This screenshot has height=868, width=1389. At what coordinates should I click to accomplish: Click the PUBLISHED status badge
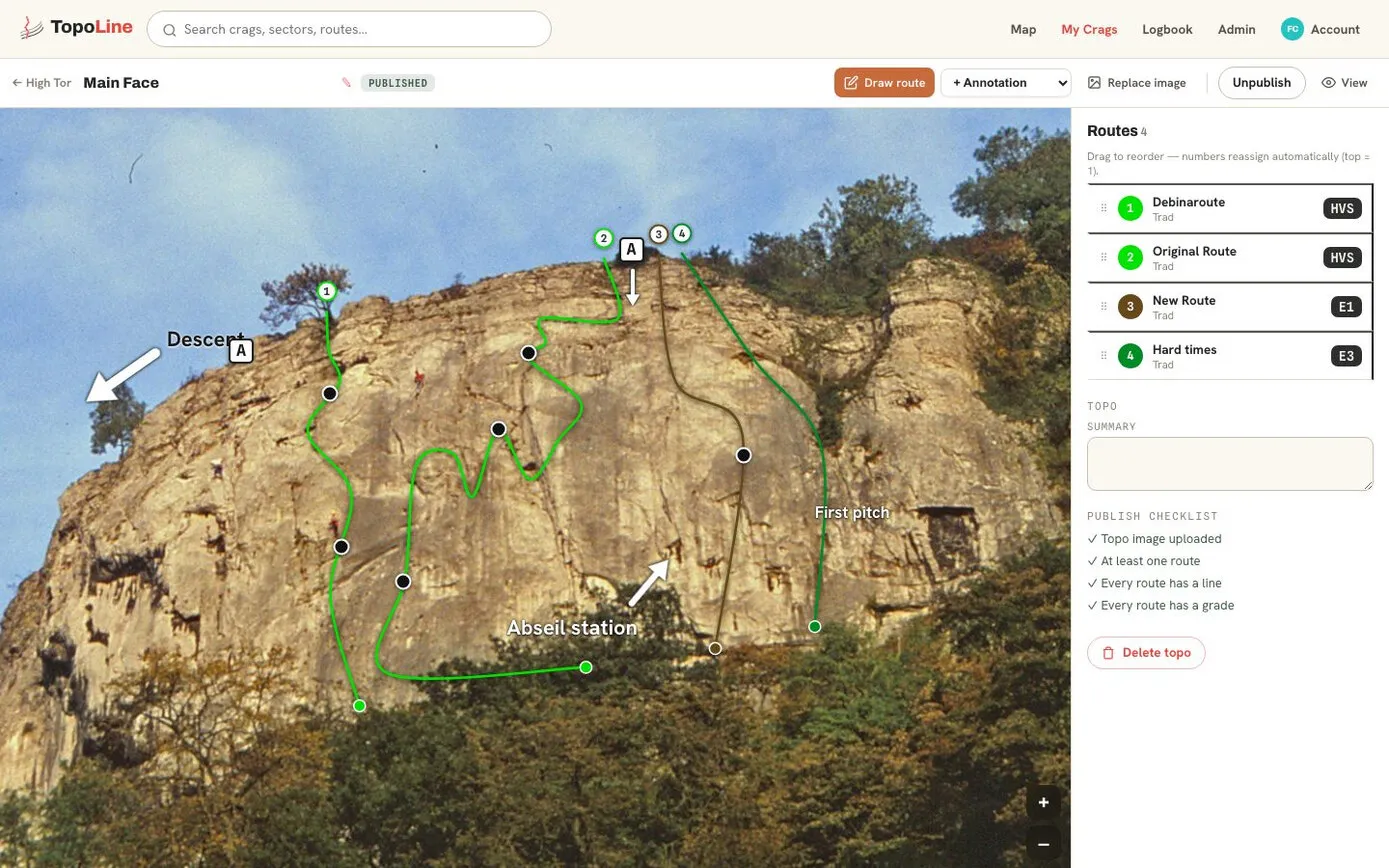coord(397,83)
